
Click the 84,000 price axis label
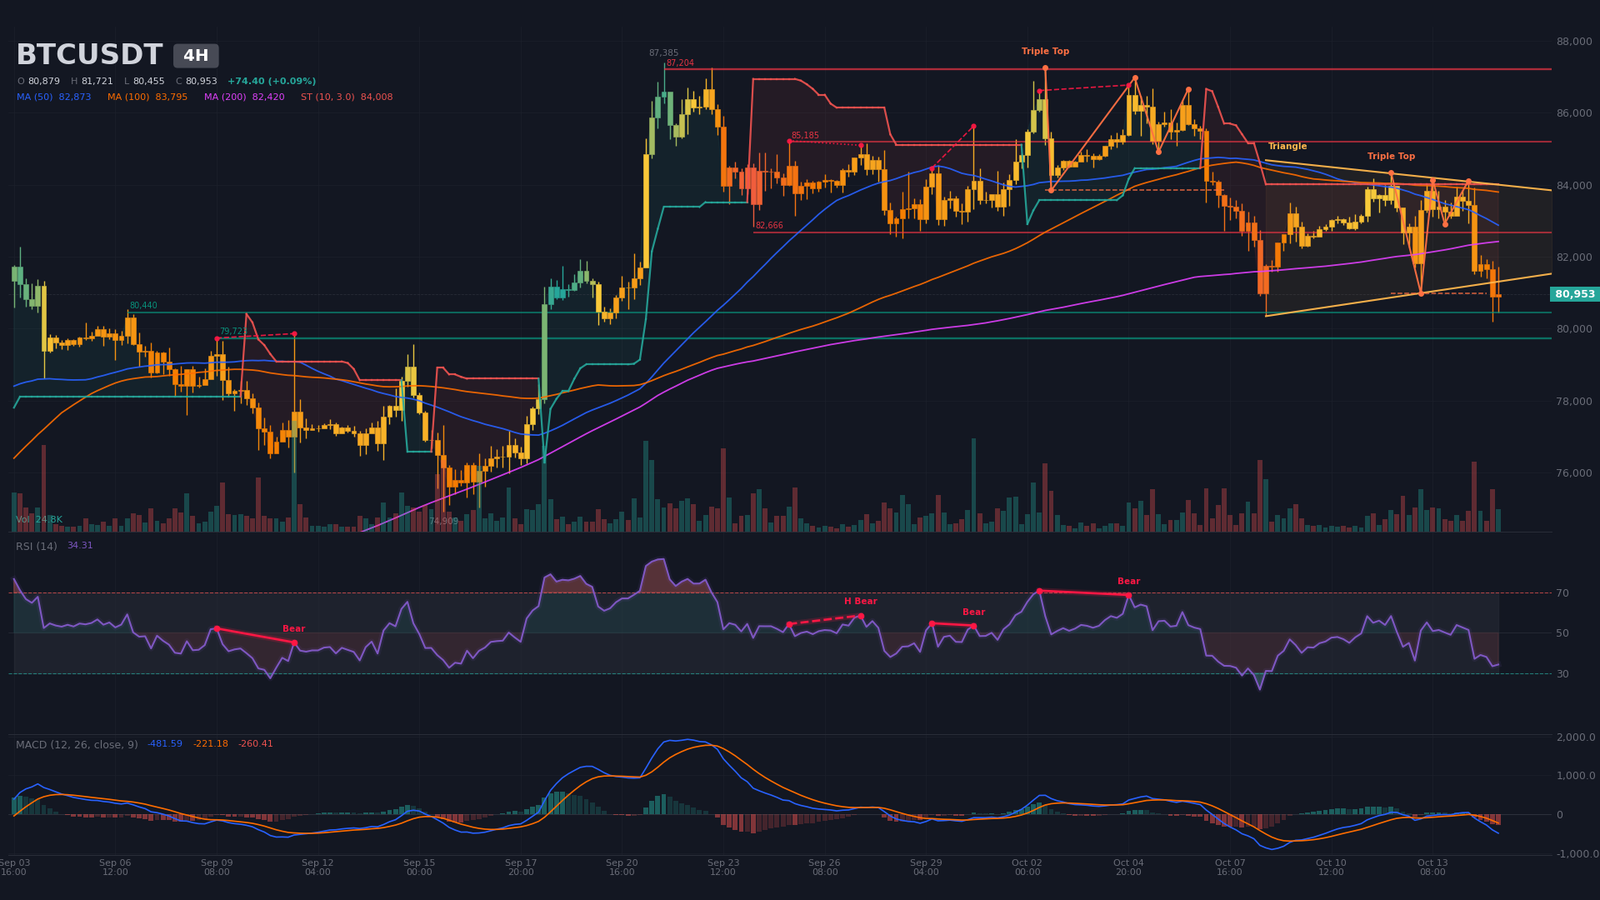tap(1574, 186)
